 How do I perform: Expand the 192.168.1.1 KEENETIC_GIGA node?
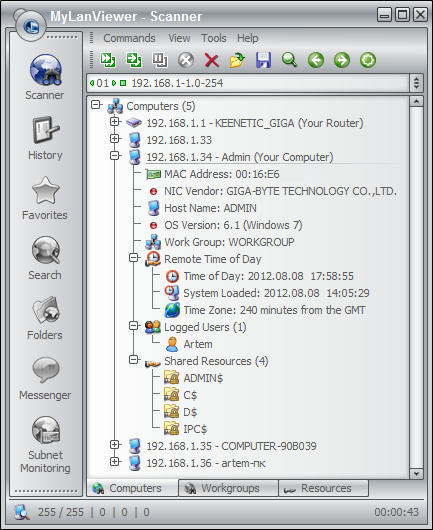(x=115, y=122)
